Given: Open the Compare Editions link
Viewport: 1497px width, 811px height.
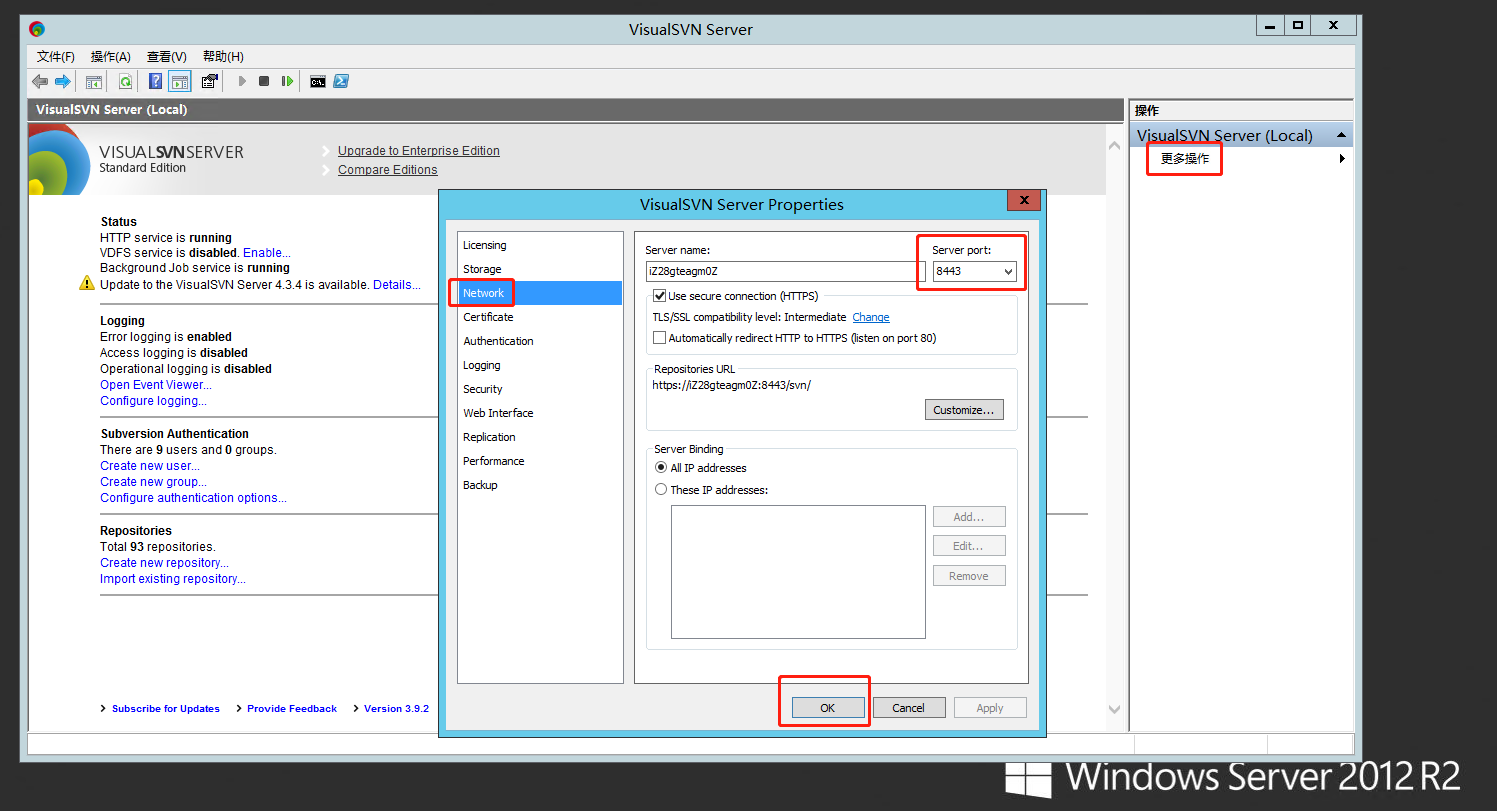Looking at the screenshot, I should coord(388,170).
